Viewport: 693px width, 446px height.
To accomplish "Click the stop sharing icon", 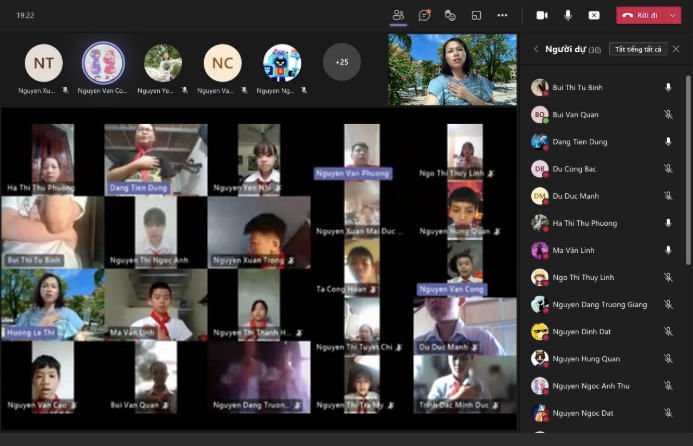I will (594, 15).
